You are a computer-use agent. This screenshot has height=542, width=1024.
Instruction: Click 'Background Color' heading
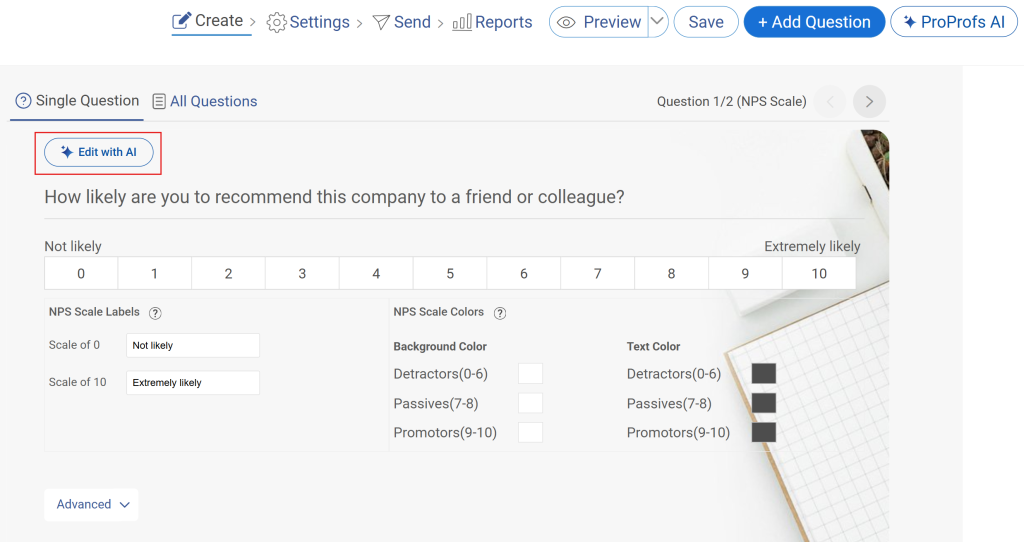click(440, 347)
